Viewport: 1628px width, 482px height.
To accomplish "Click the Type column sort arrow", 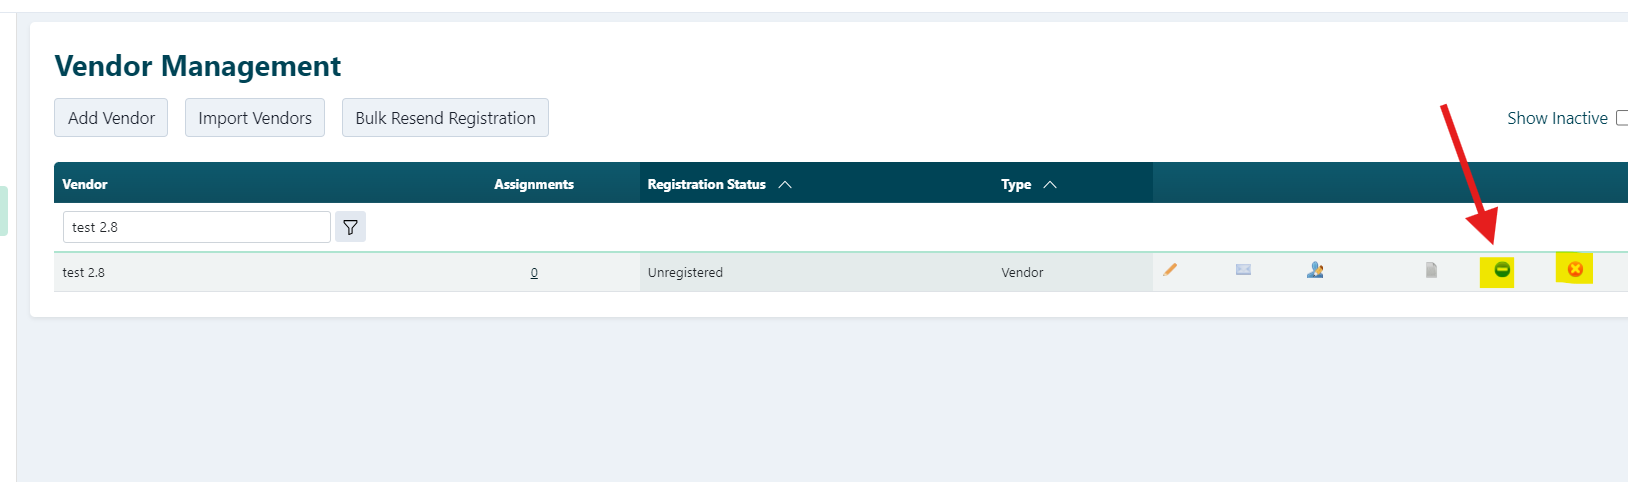I will click(1050, 185).
